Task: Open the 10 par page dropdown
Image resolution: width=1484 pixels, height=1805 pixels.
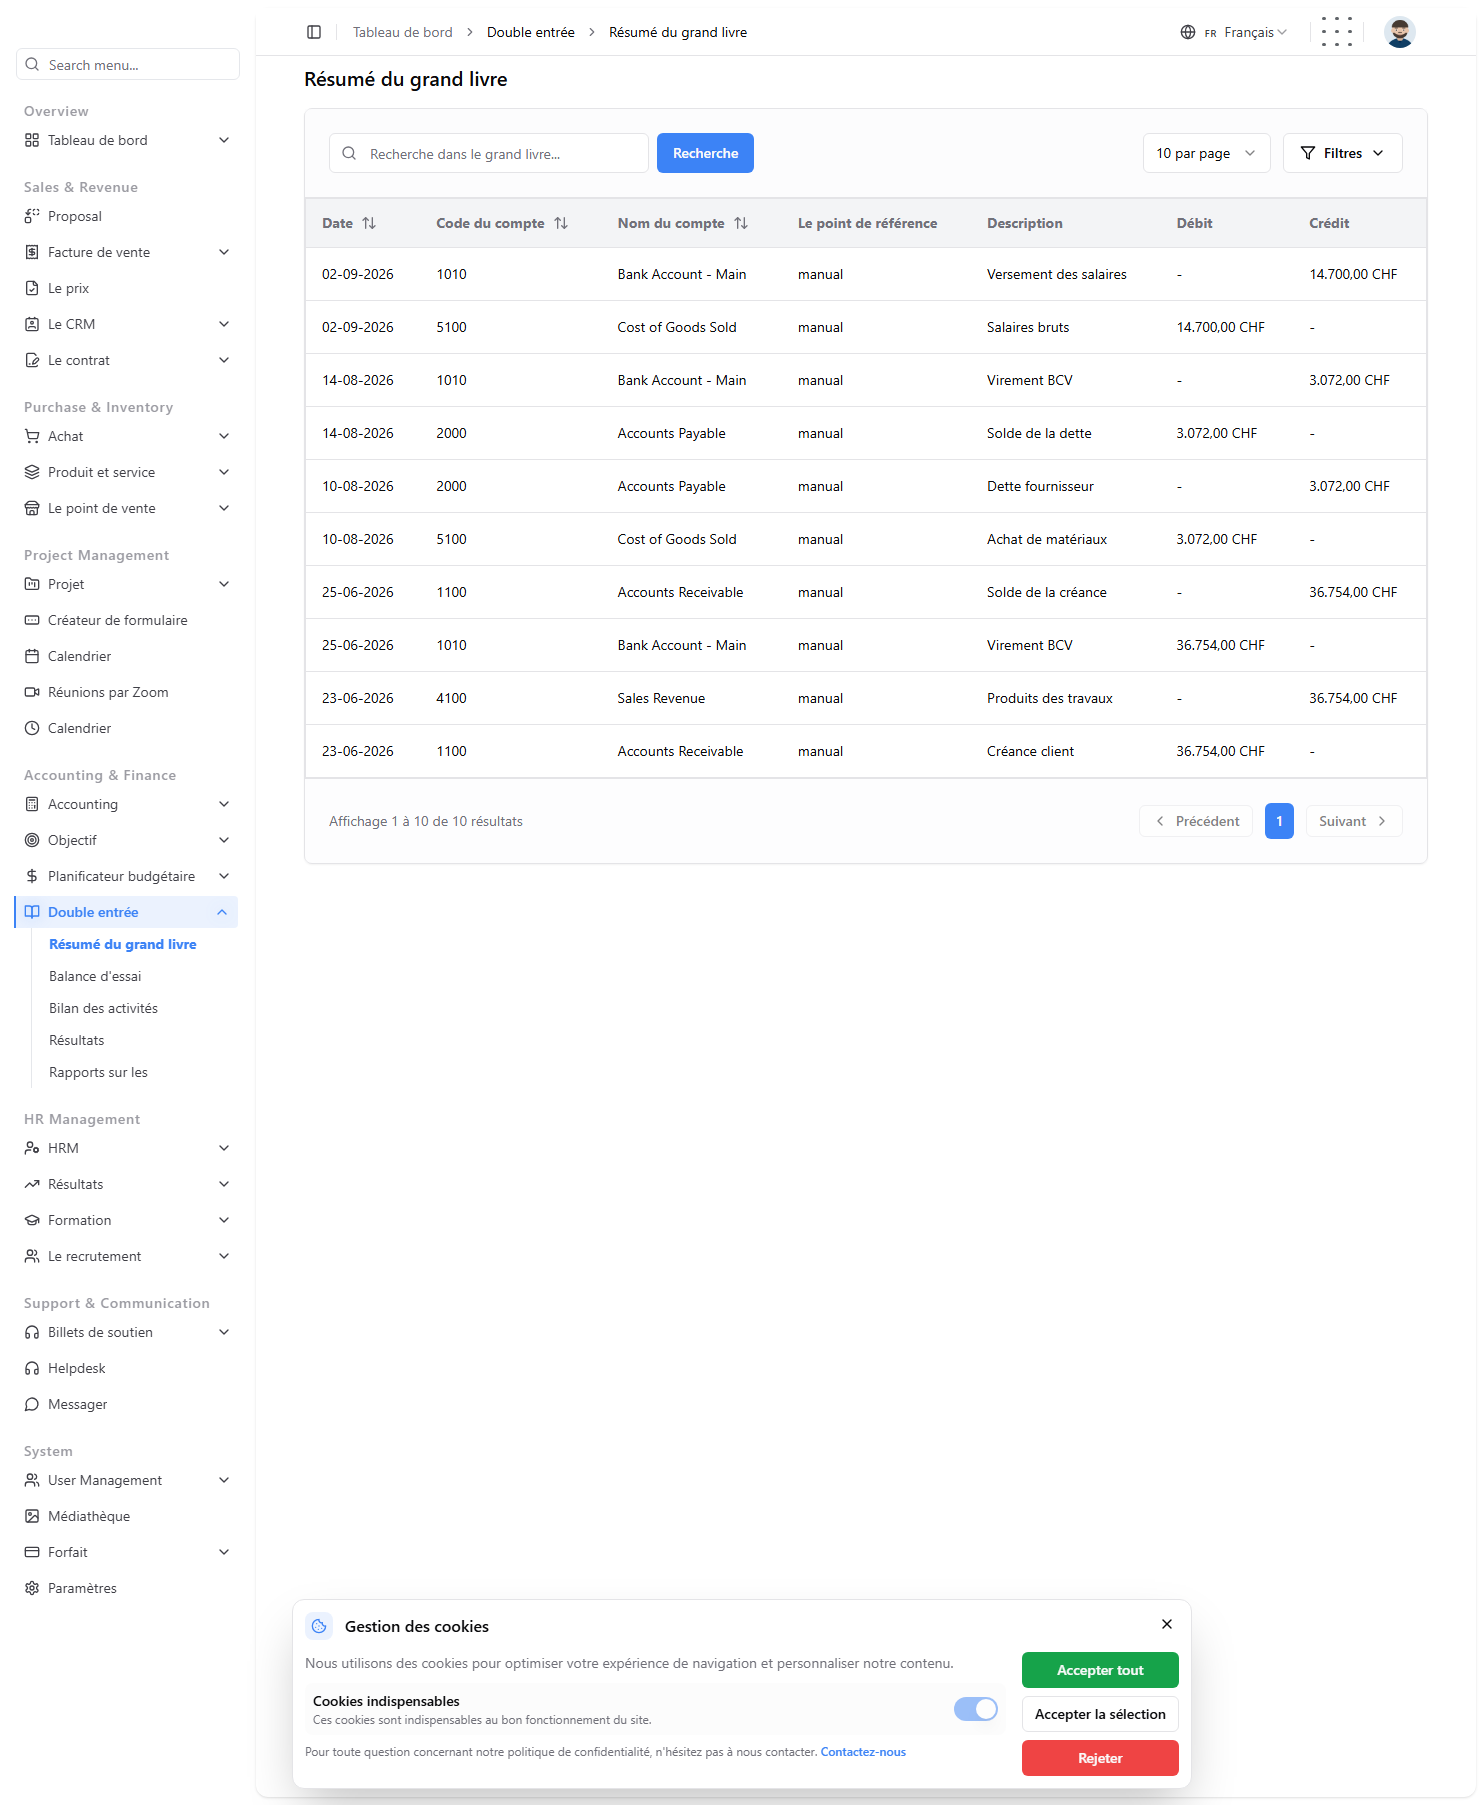Action: click(x=1206, y=153)
